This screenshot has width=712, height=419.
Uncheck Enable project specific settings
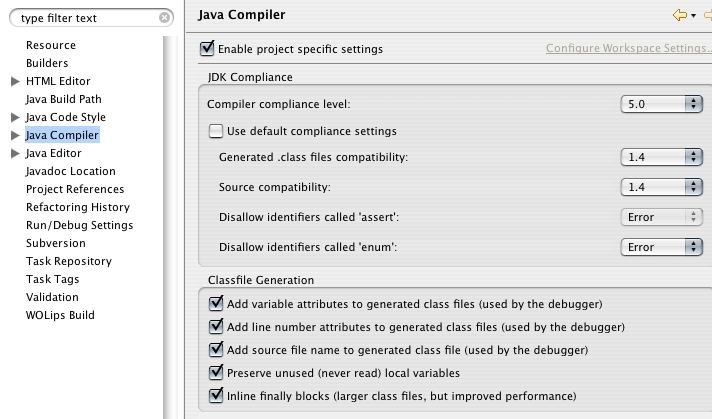tap(207, 48)
